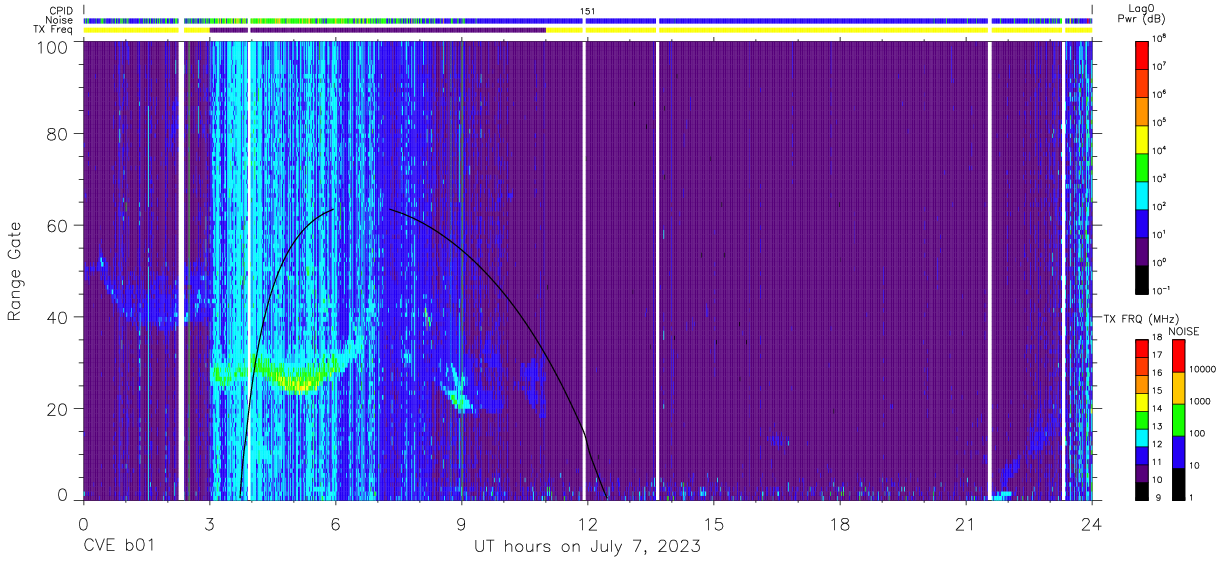Click the '40' tick on the Range Gate axis

pos(58,317)
